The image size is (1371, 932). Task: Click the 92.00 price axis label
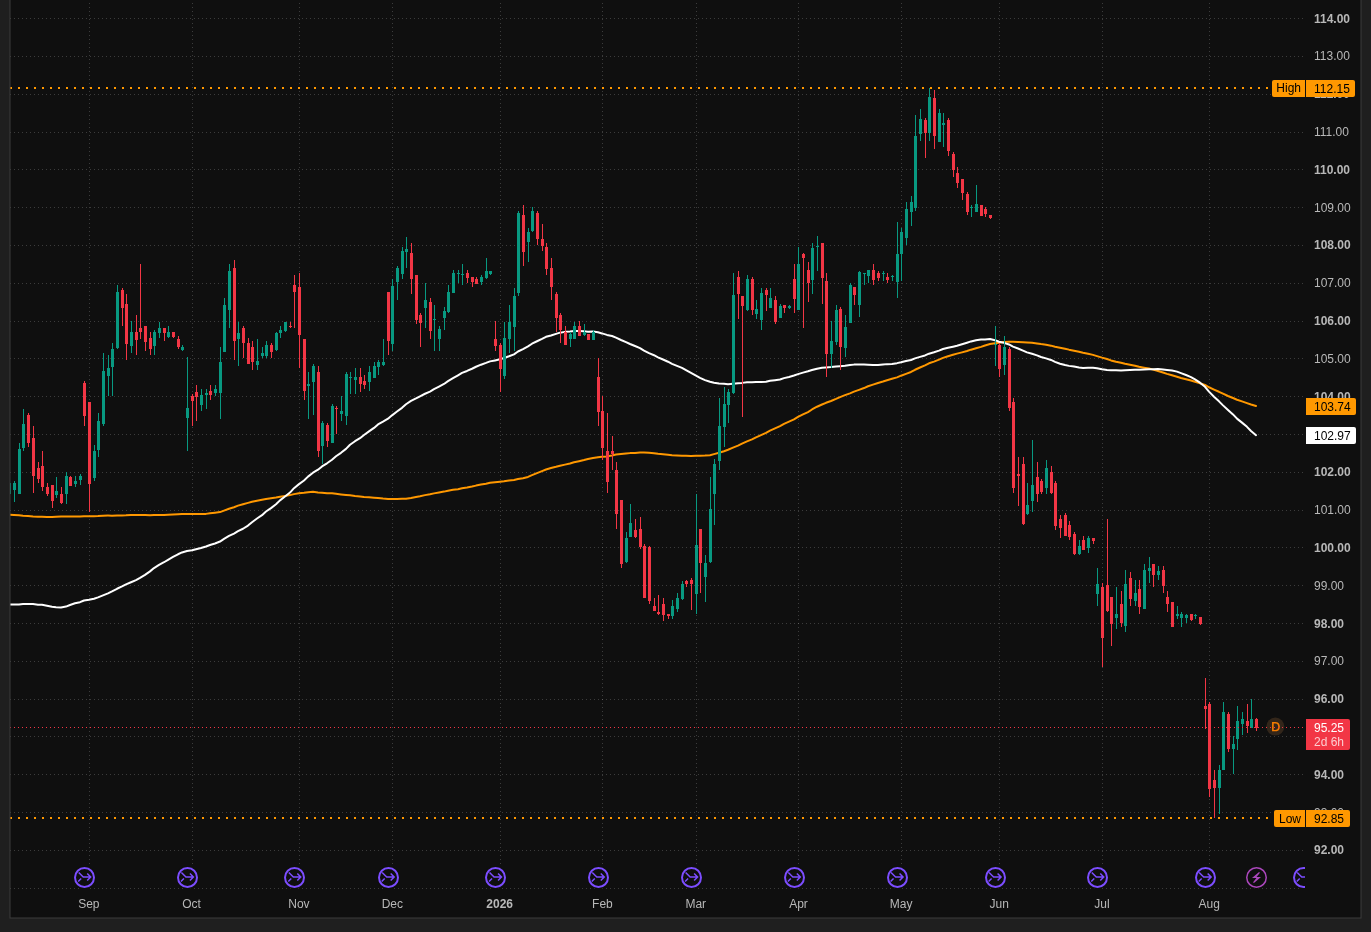tap(1329, 850)
